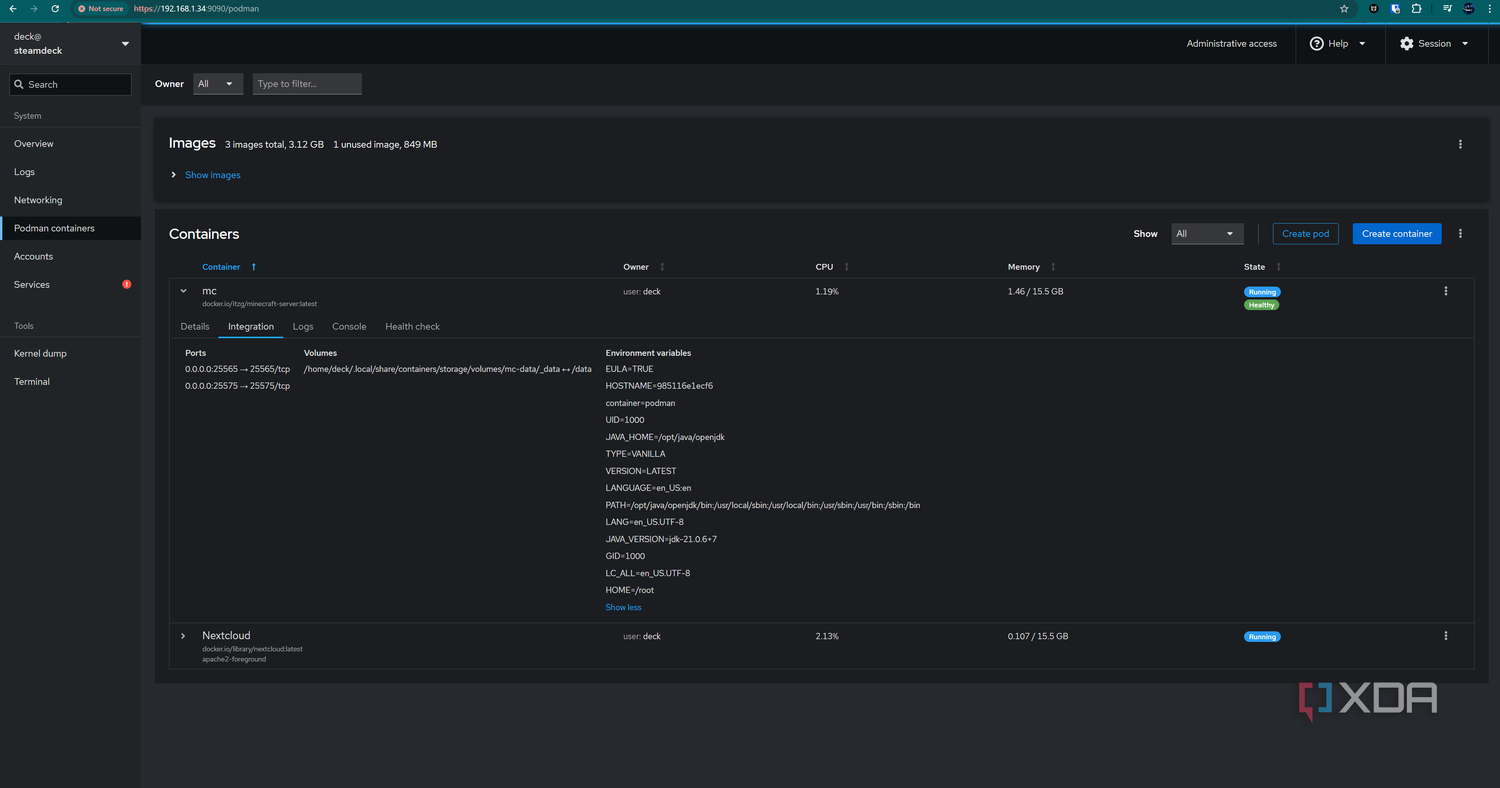This screenshot has width=1500, height=788.
Task: Sort containers by the State column icon
Action: click(1278, 267)
